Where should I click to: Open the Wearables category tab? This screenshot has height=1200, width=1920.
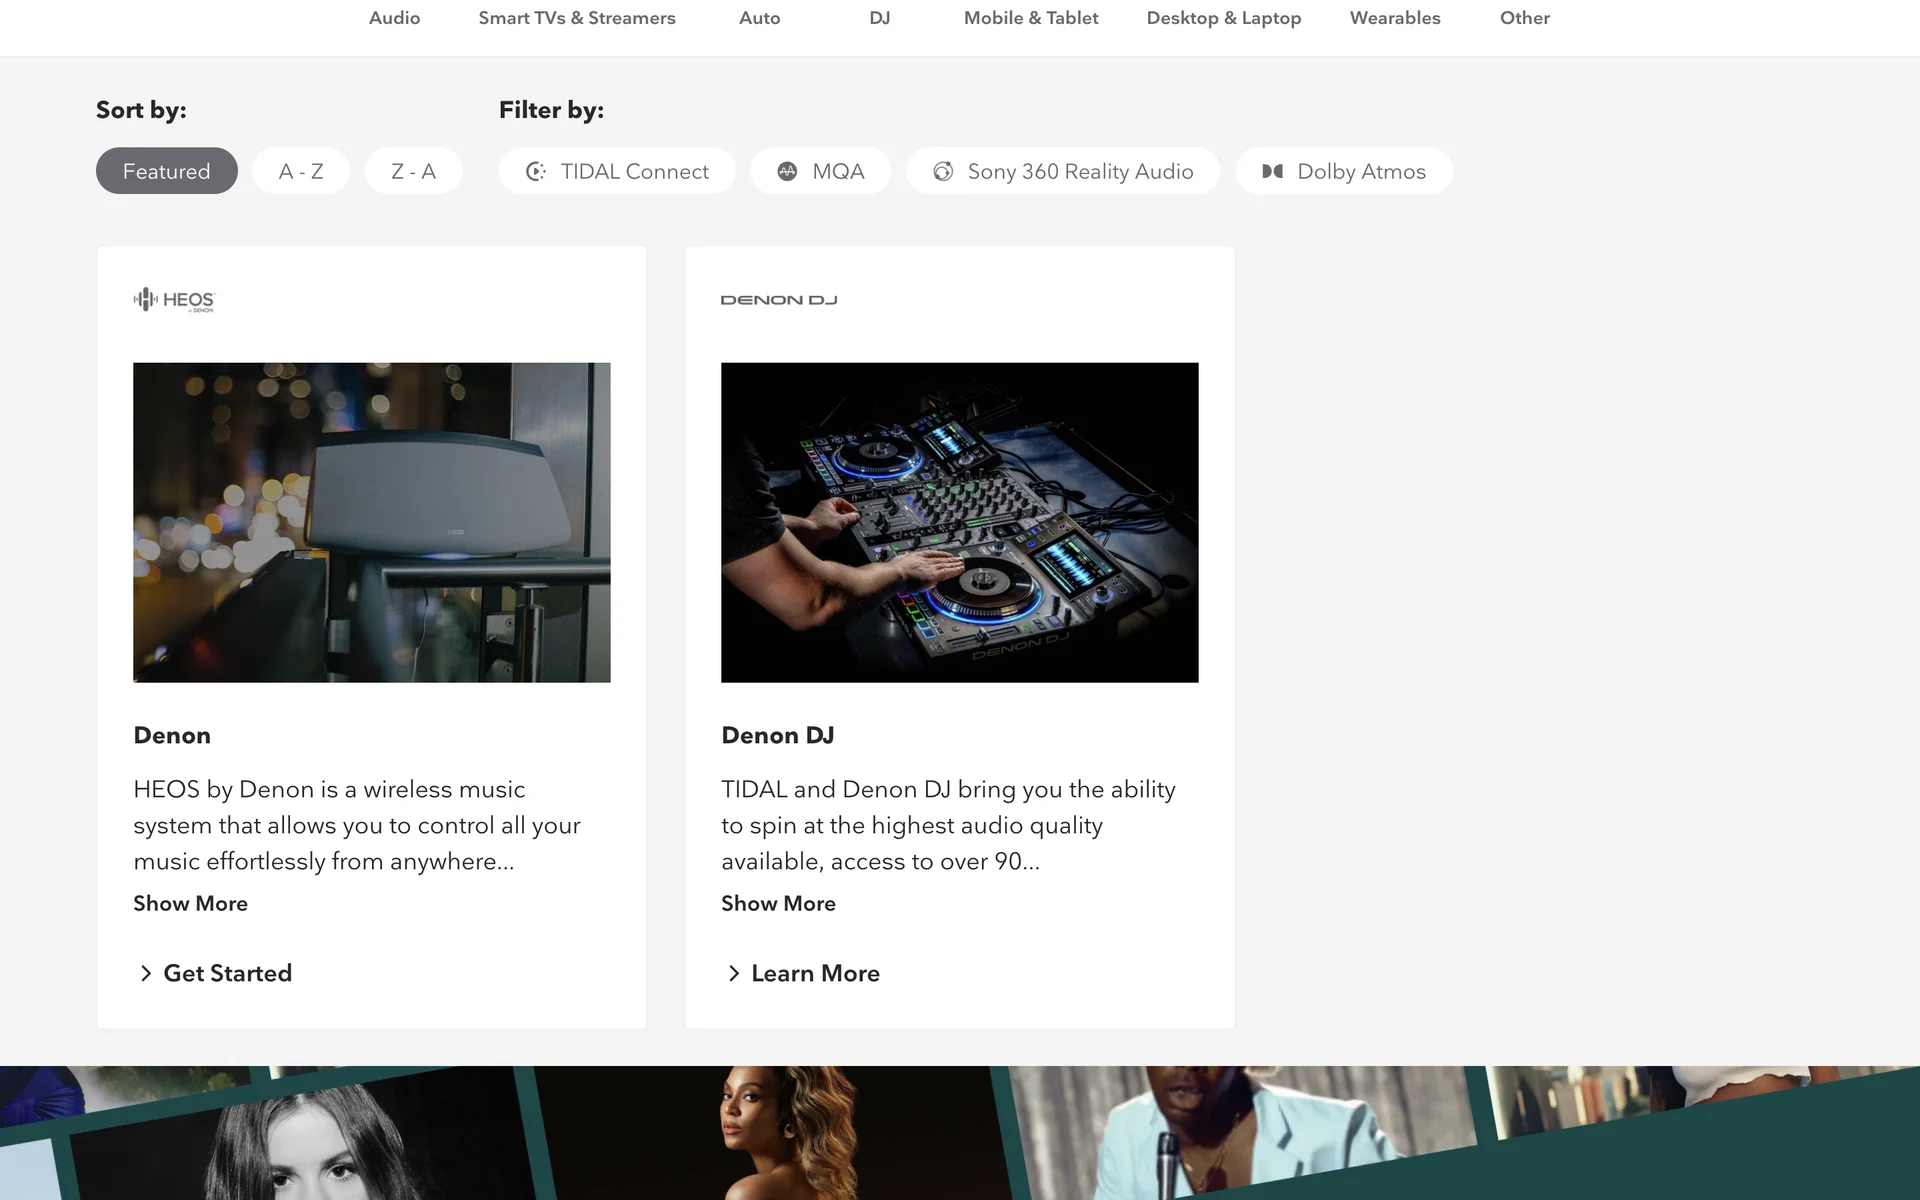[1395, 18]
